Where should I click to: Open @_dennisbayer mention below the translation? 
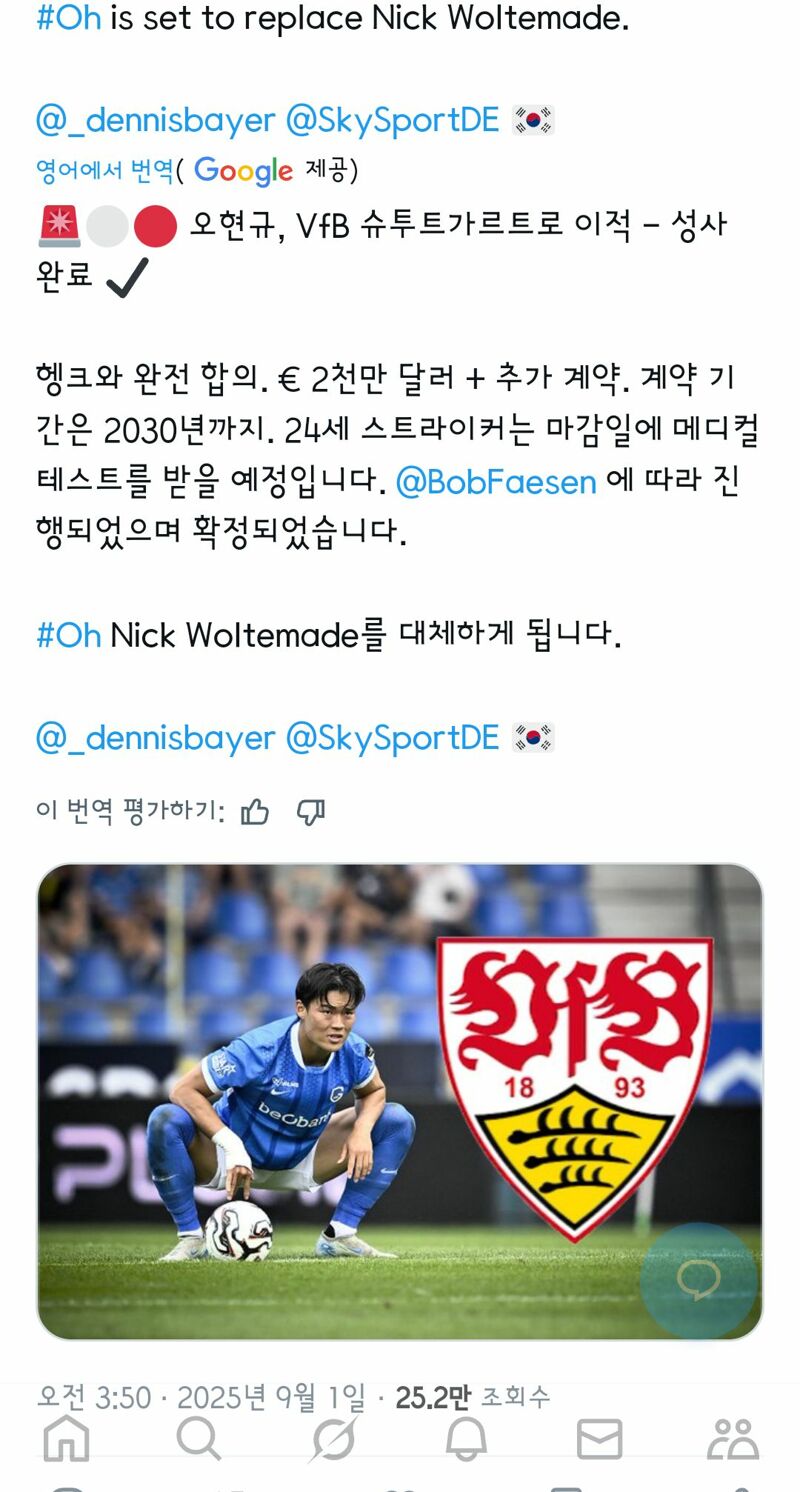[x=155, y=738]
